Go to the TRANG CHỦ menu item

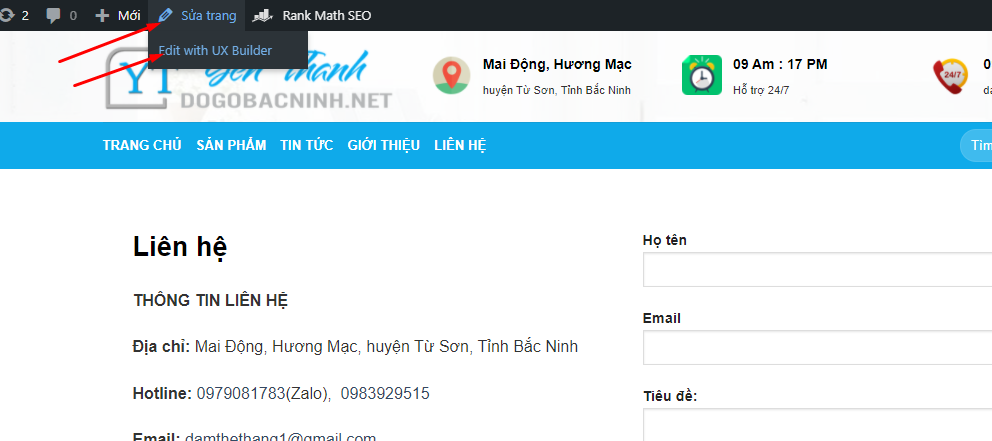142,146
